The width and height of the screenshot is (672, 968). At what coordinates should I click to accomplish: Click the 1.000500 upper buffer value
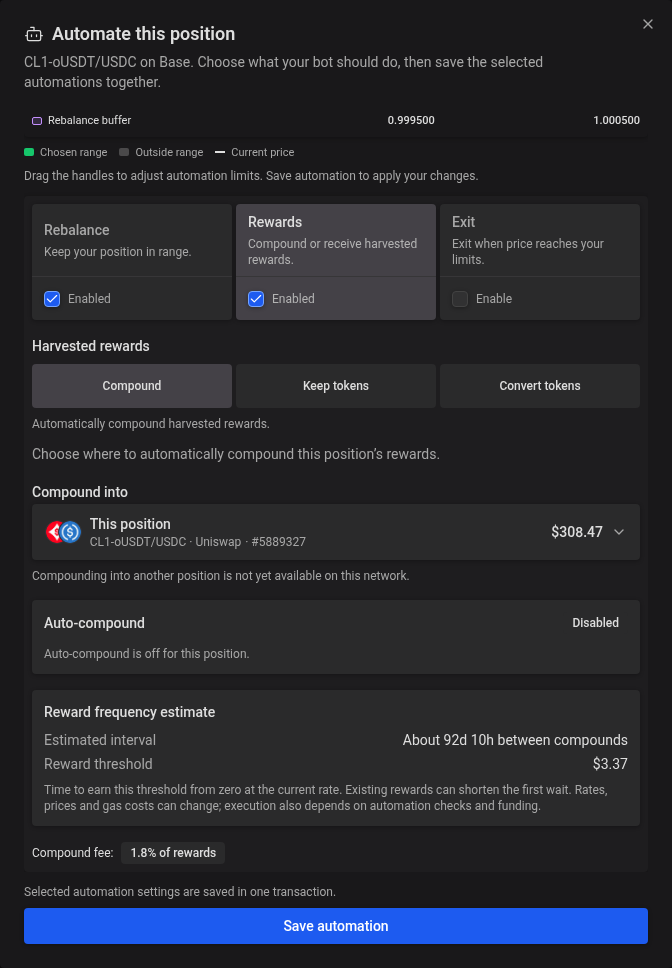point(616,120)
